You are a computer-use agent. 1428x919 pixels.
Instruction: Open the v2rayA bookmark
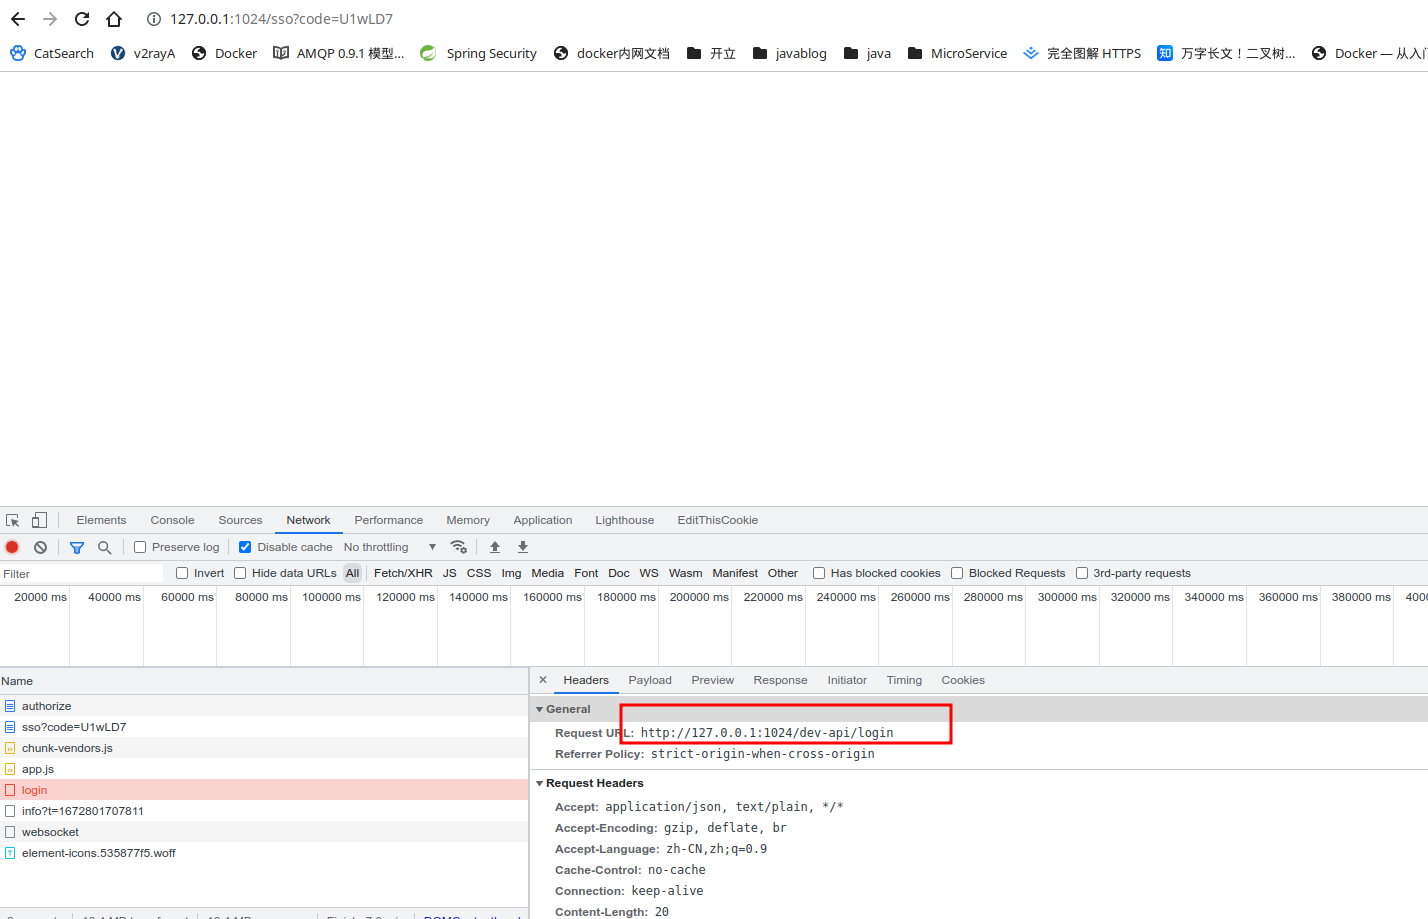point(143,53)
